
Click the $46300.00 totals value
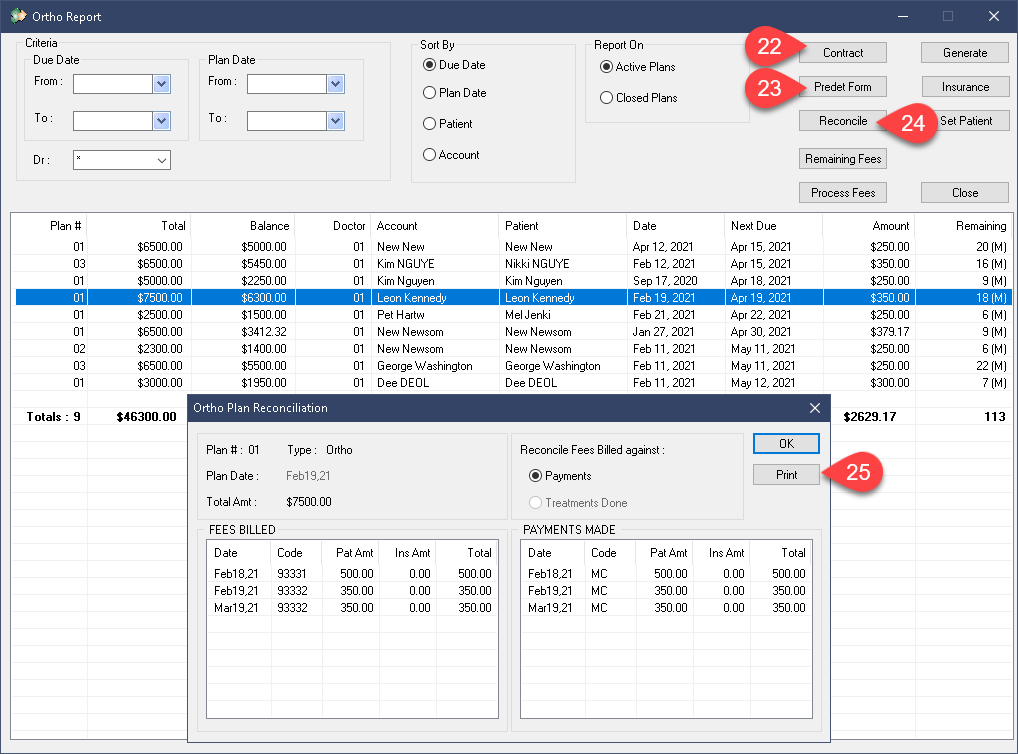(x=146, y=417)
